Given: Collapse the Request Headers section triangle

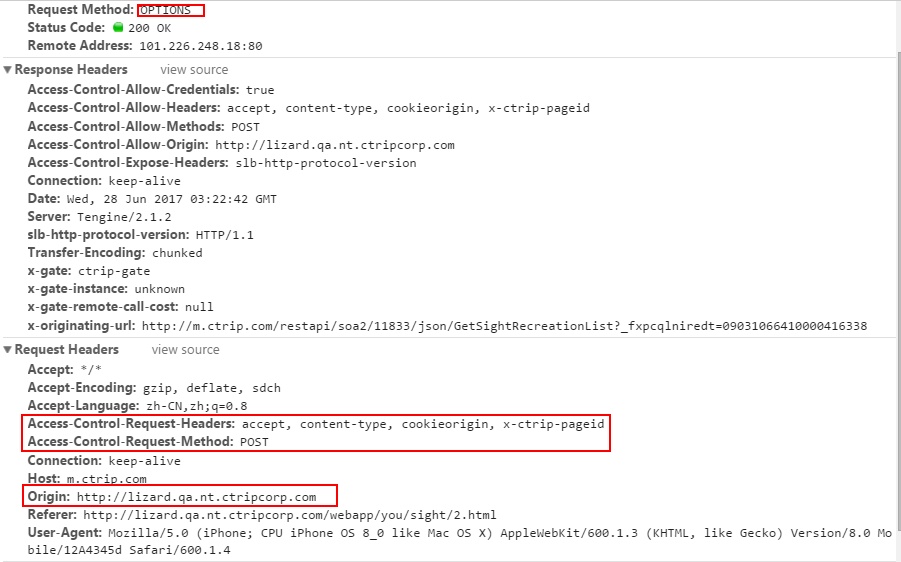Looking at the screenshot, I should click(x=8, y=350).
